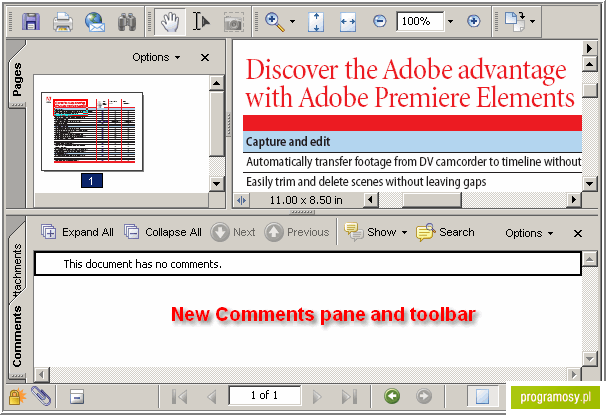Close the Comments pane
This screenshot has height=415, width=606.
click(x=578, y=233)
